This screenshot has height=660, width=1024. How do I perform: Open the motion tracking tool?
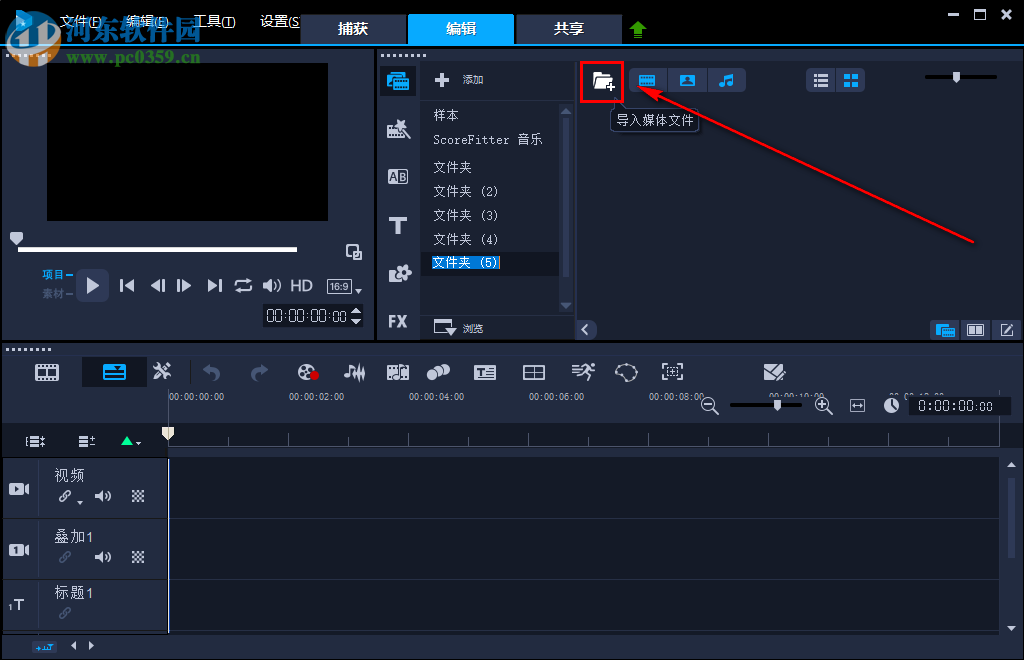[x=583, y=372]
